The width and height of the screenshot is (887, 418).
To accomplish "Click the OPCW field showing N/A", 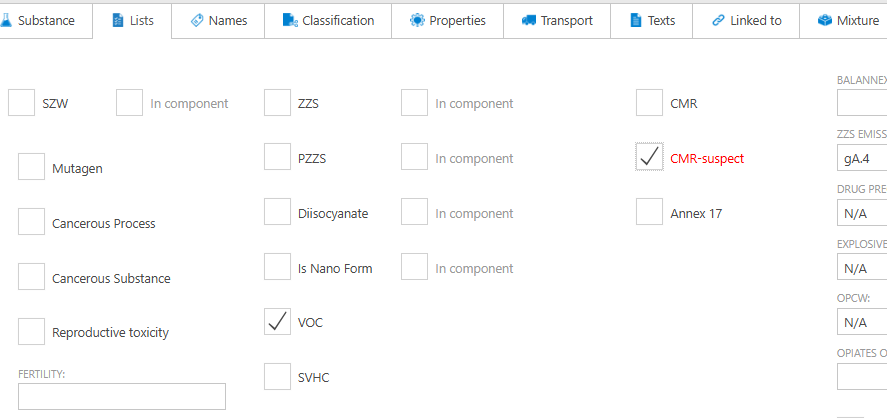I will 861,322.
